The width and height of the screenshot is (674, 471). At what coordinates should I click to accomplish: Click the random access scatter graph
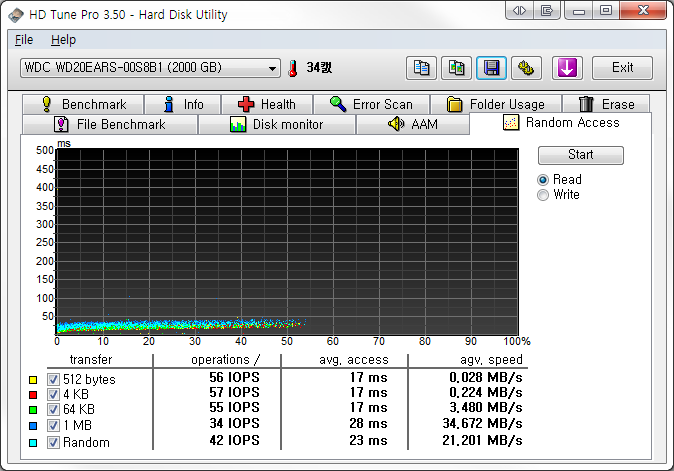click(287, 242)
